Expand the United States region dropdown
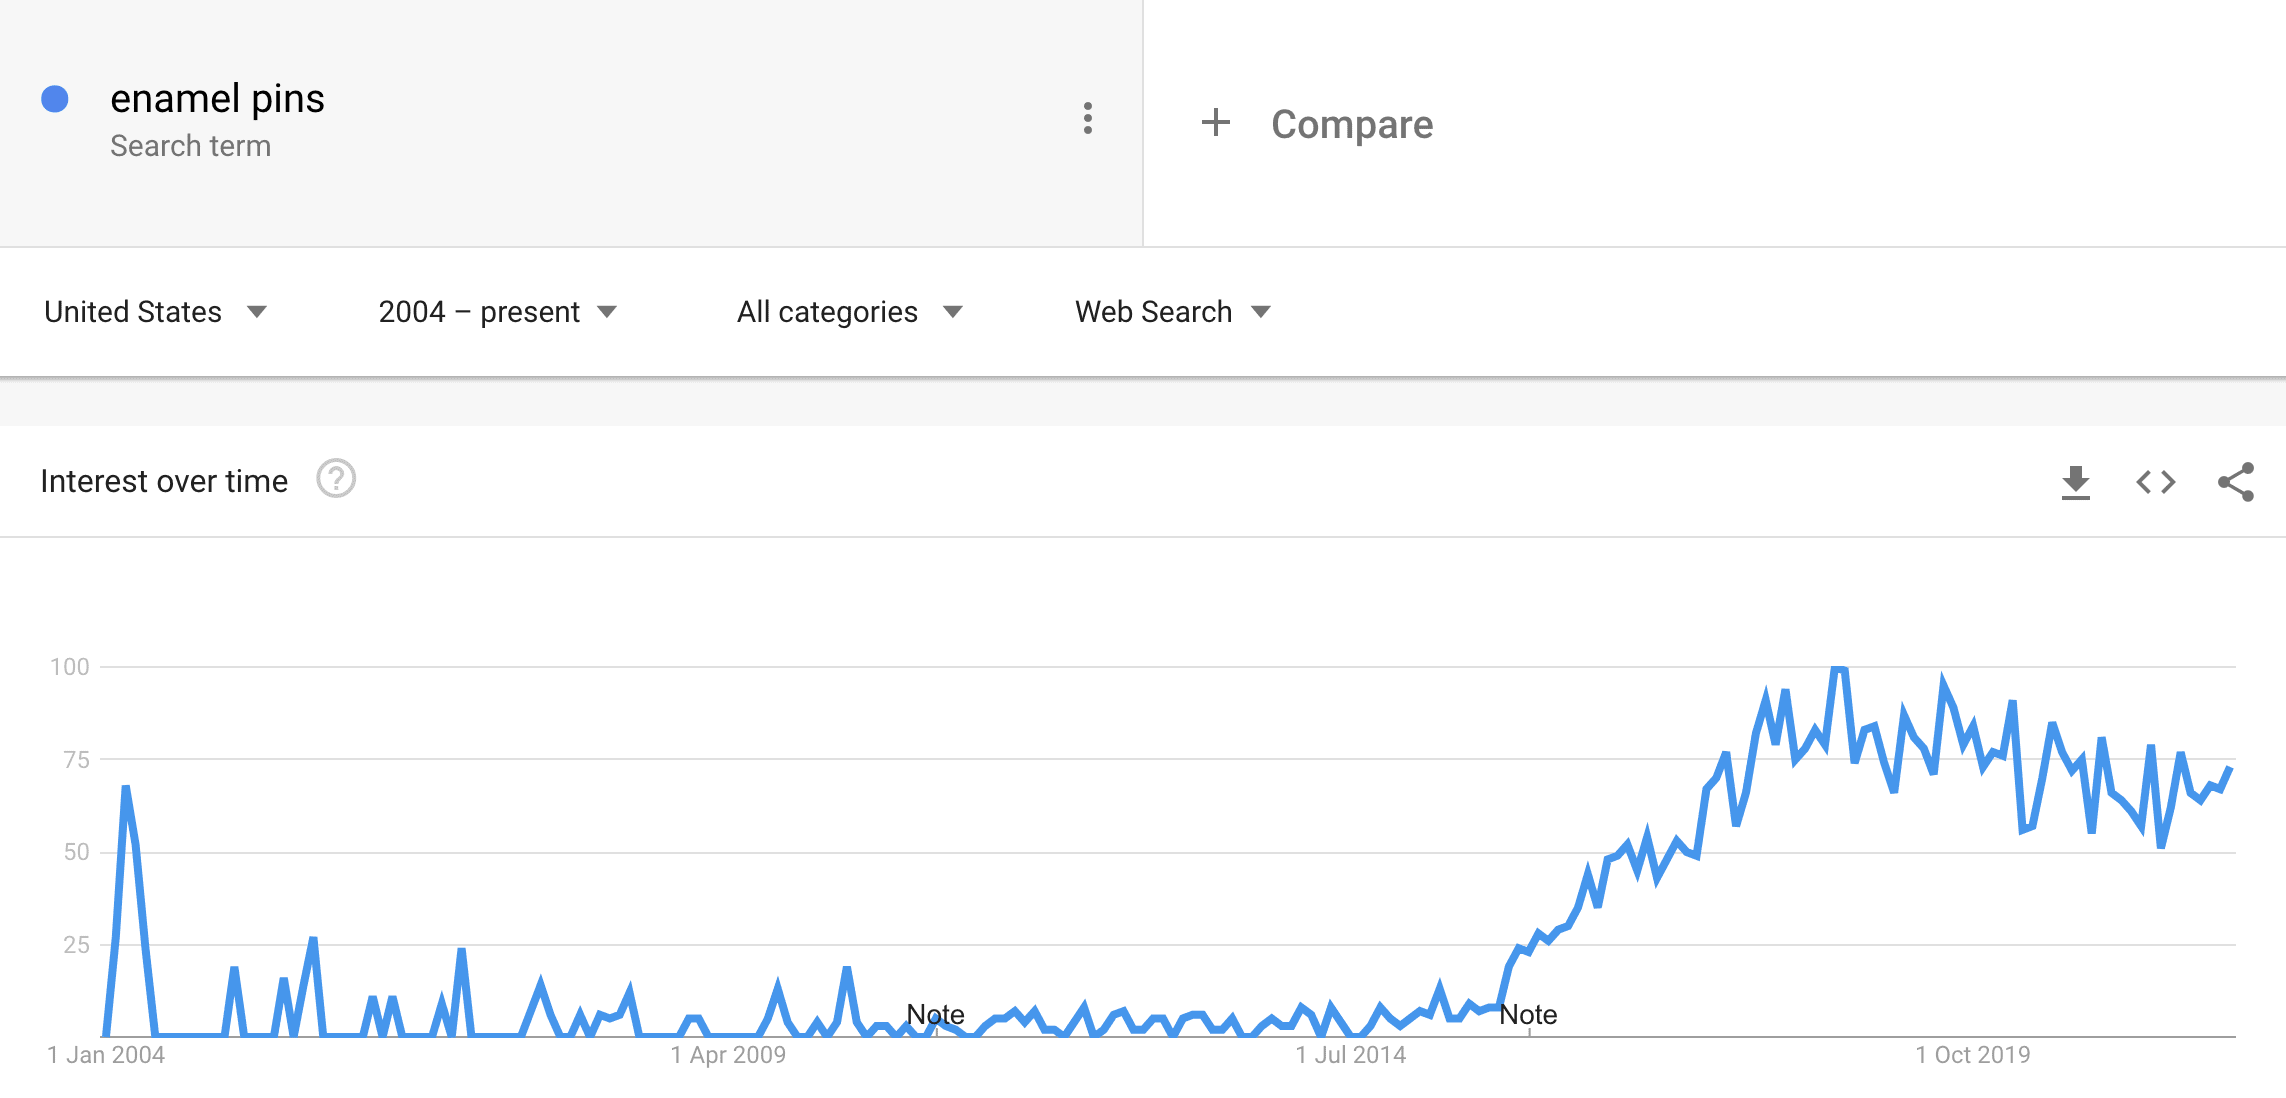This screenshot has width=2286, height=1098. point(156,312)
